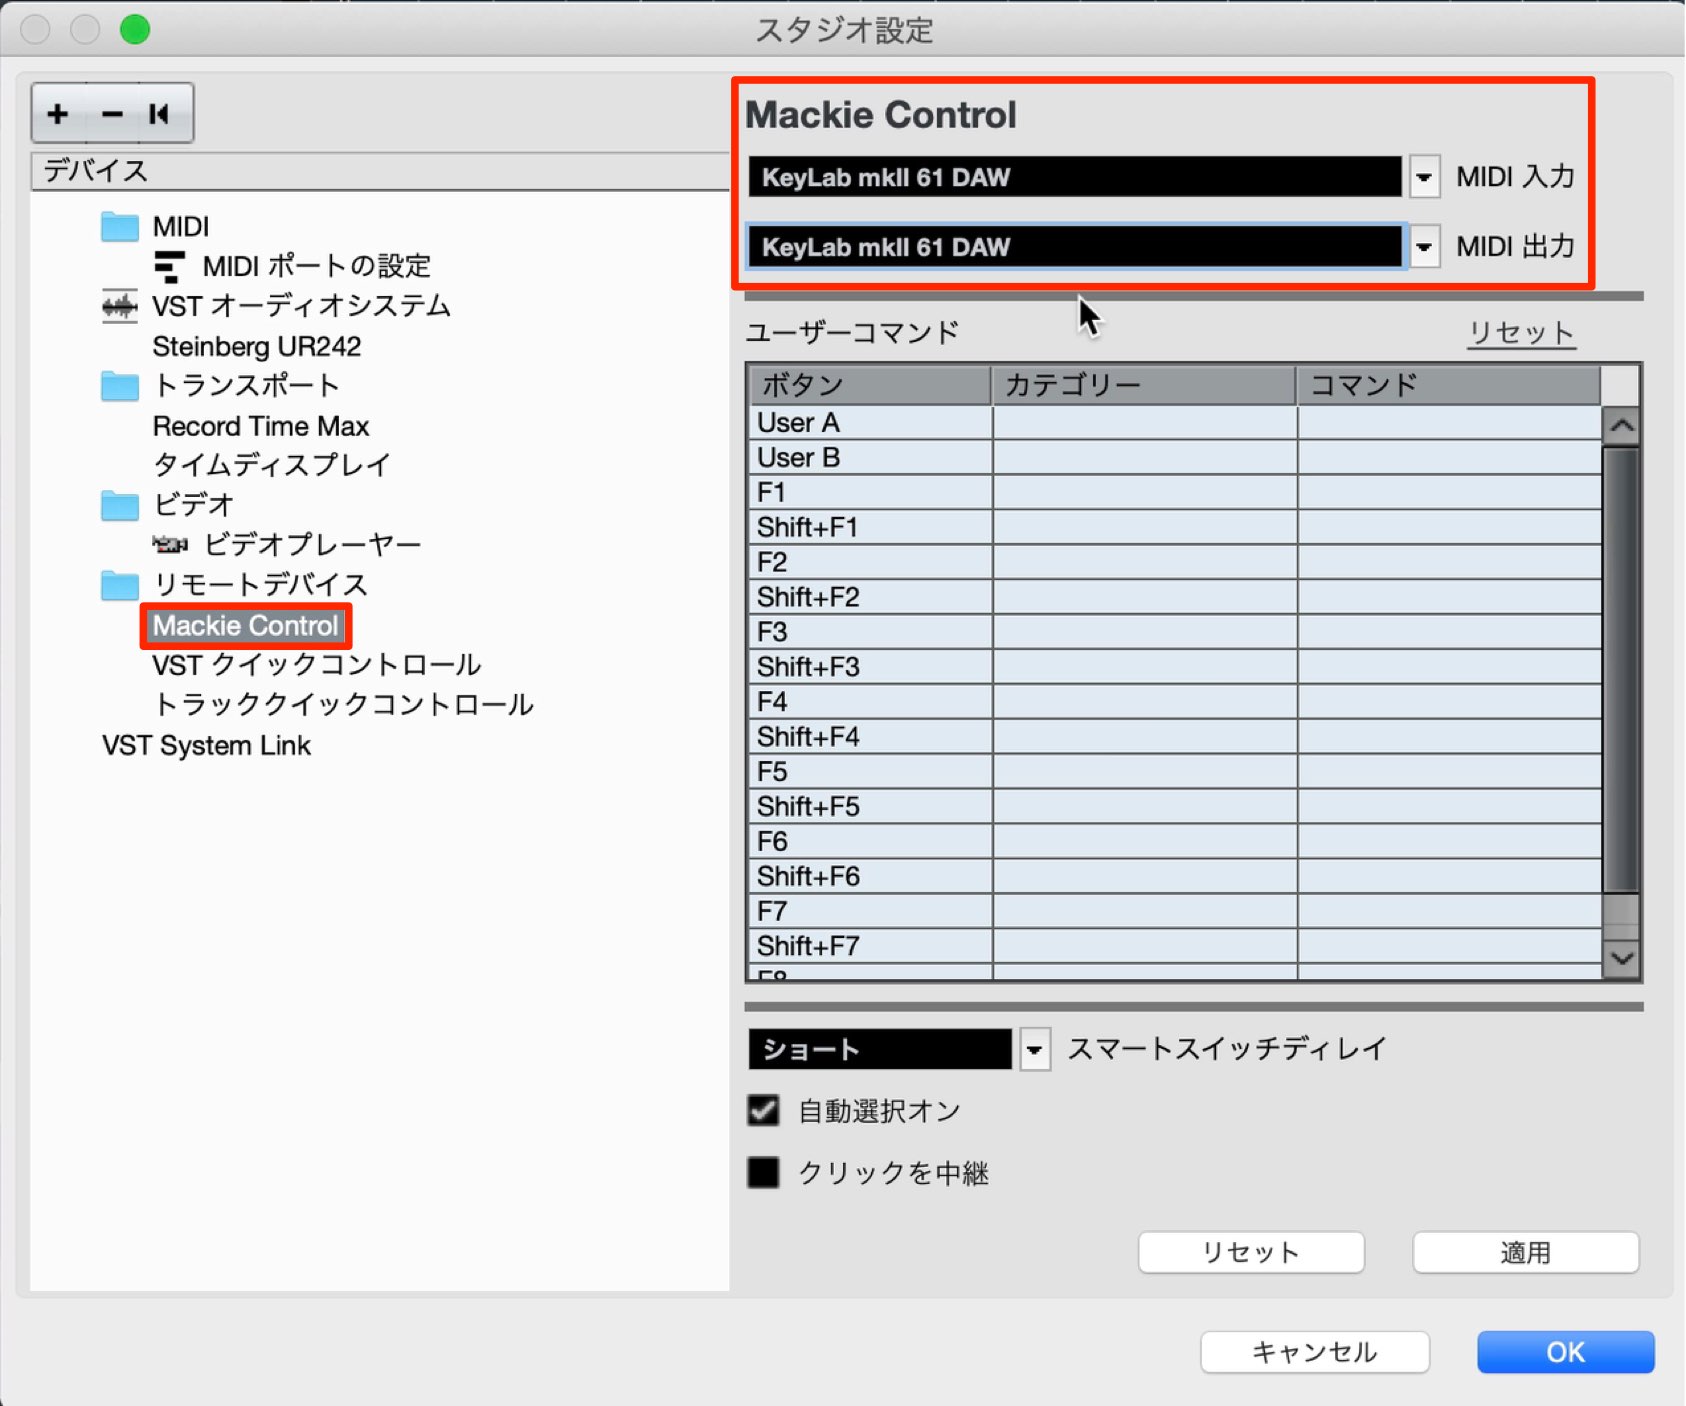Click scroll up arrow of command table
The image size is (1686, 1406).
[1621, 427]
